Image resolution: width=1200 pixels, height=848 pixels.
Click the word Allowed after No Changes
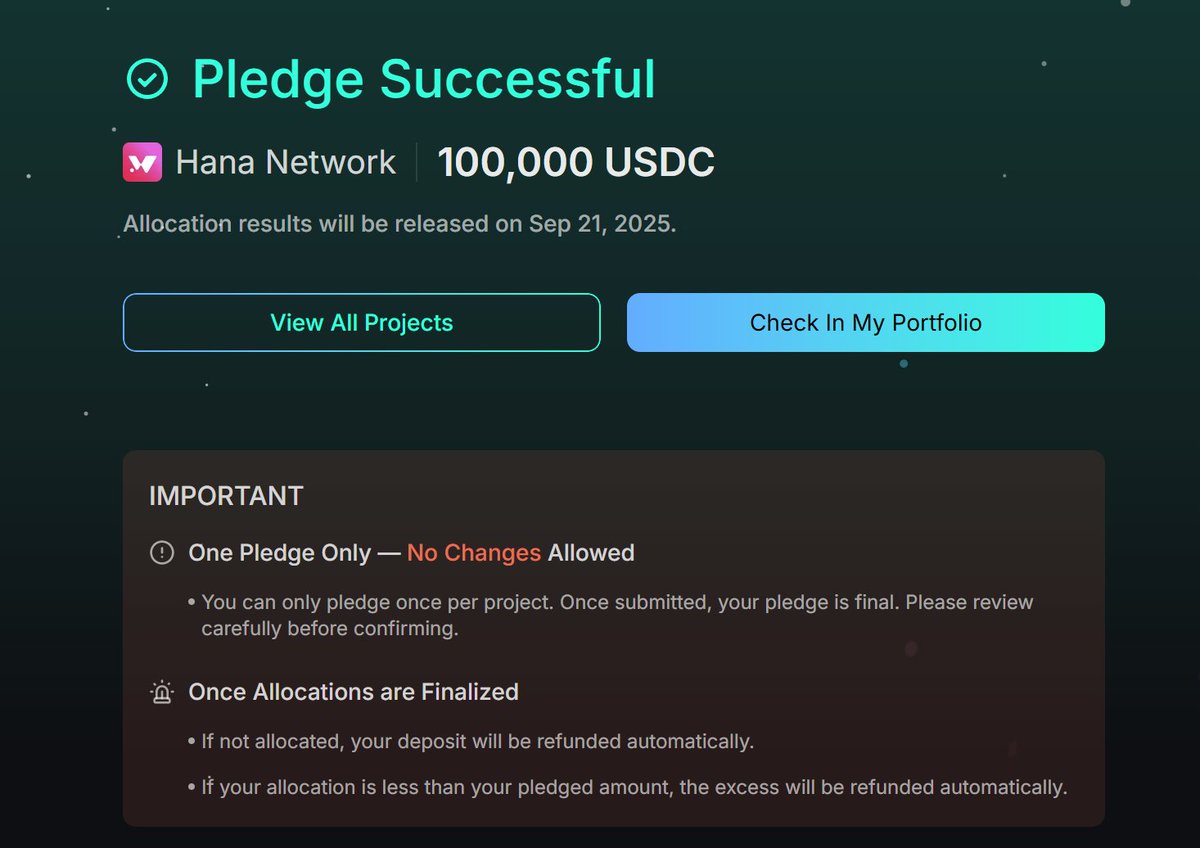[x=591, y=552]
